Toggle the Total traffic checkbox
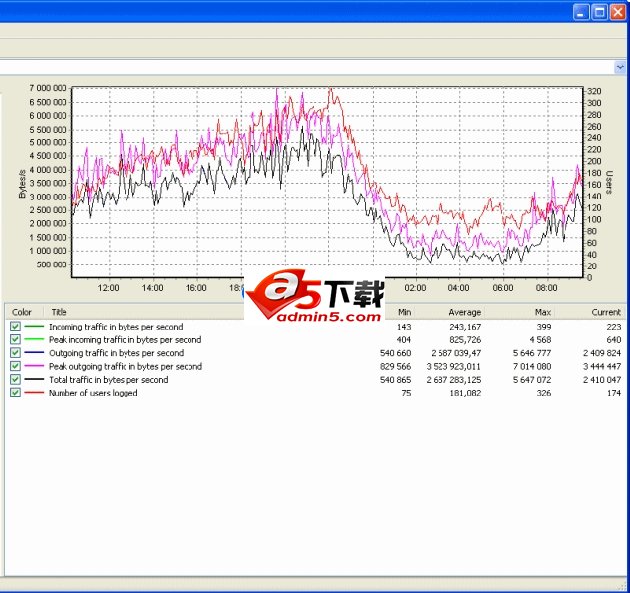The height and width of the screenshot is (593, 630). coord(15,380)
